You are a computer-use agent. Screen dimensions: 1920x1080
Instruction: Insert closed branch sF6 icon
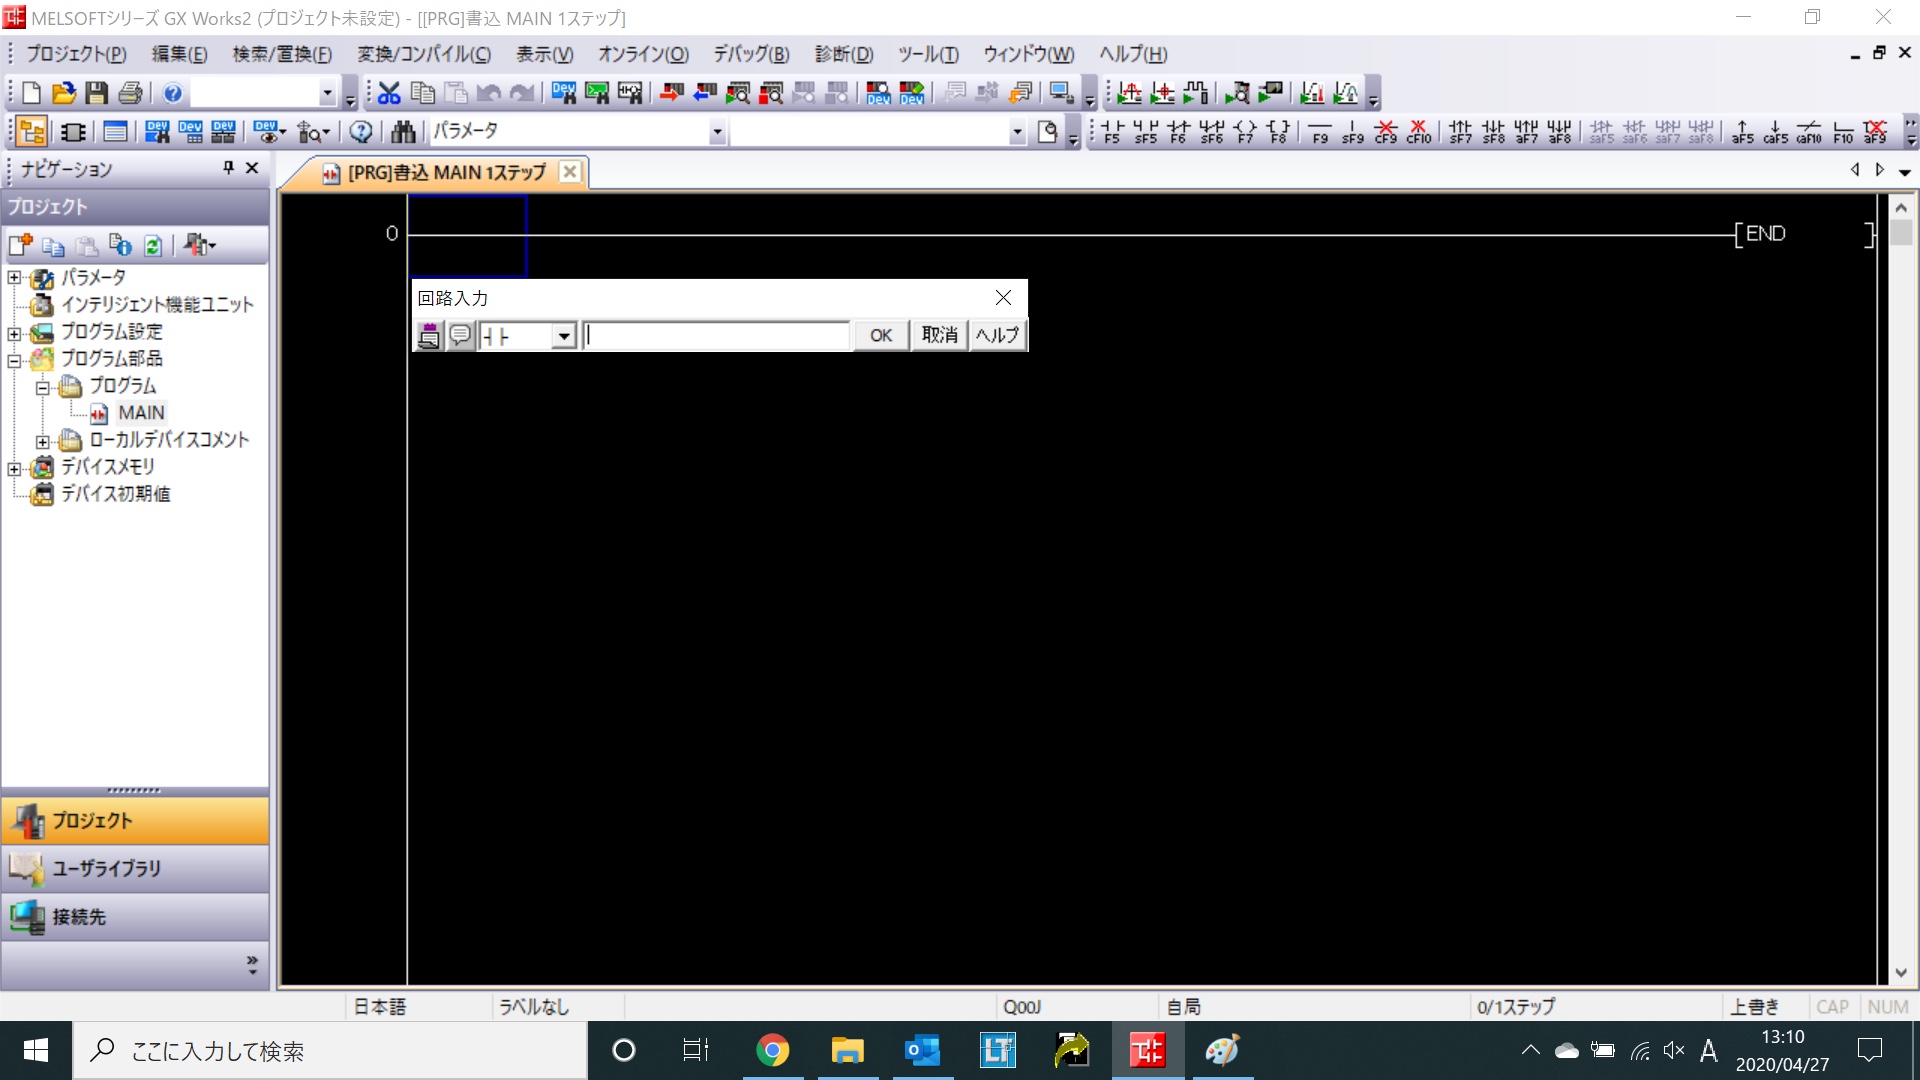(1212, 132)
